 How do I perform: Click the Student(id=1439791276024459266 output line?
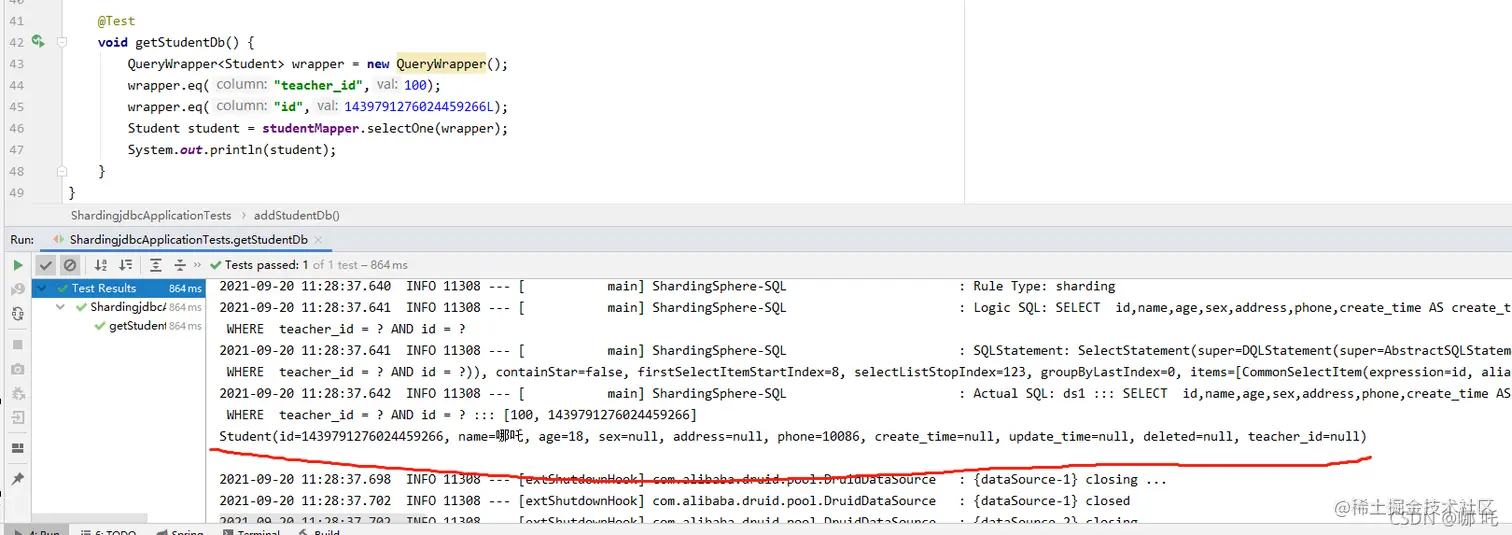[793, 436]
